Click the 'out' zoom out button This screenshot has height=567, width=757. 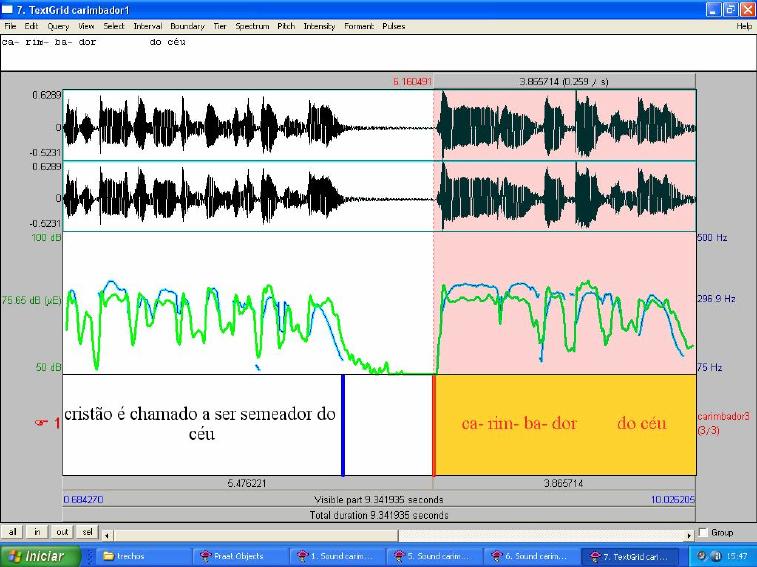click(62, 532)
